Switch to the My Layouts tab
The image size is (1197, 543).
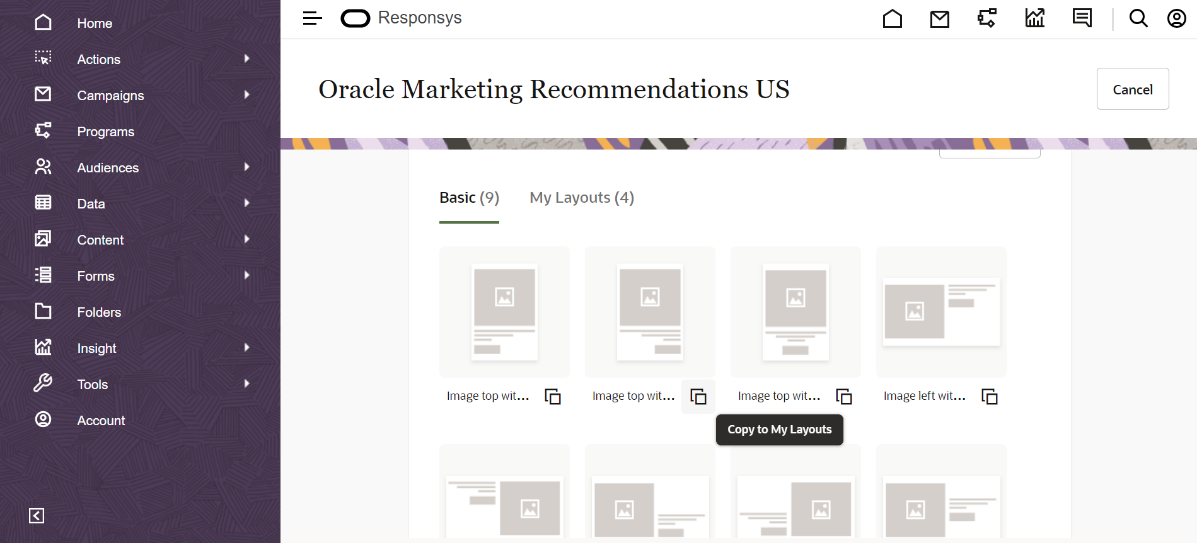click(581, 198)
